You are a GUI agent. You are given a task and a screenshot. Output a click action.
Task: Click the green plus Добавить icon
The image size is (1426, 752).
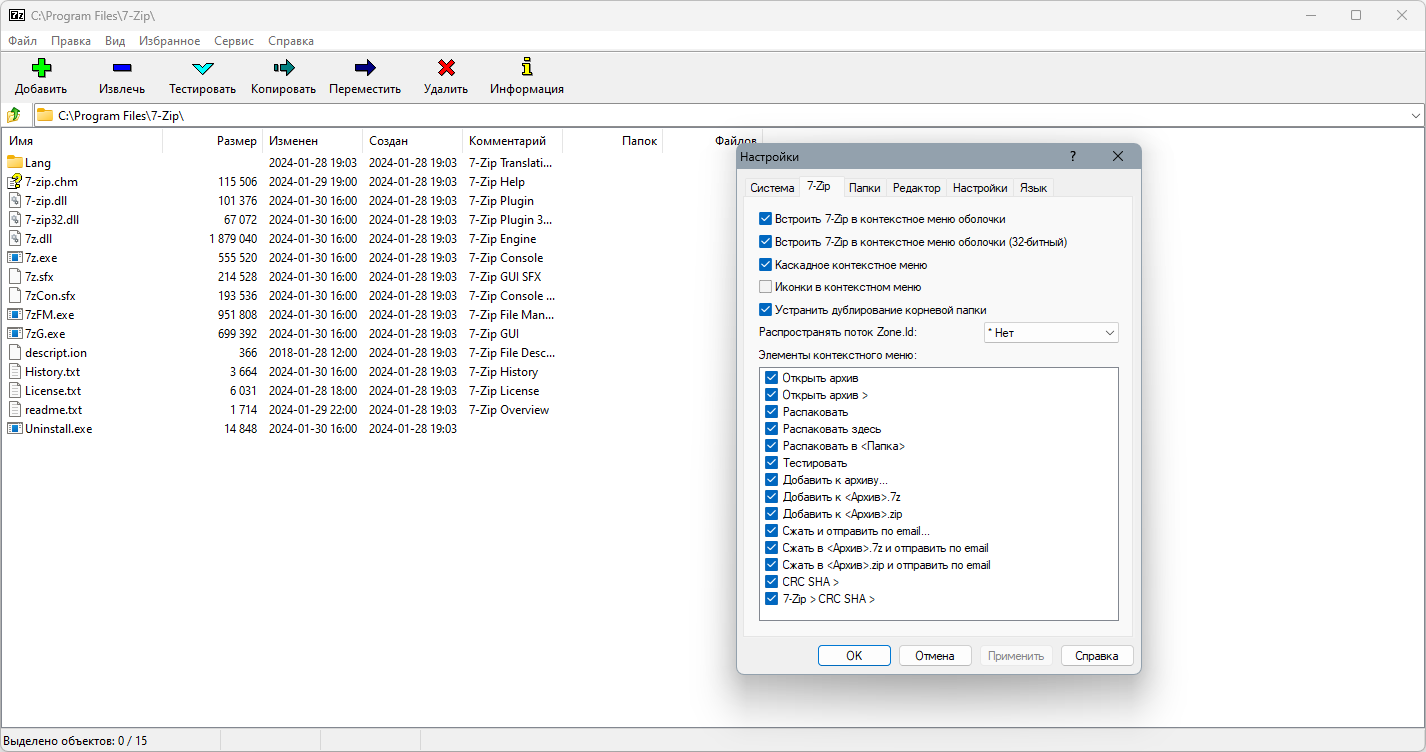point(41,68)
